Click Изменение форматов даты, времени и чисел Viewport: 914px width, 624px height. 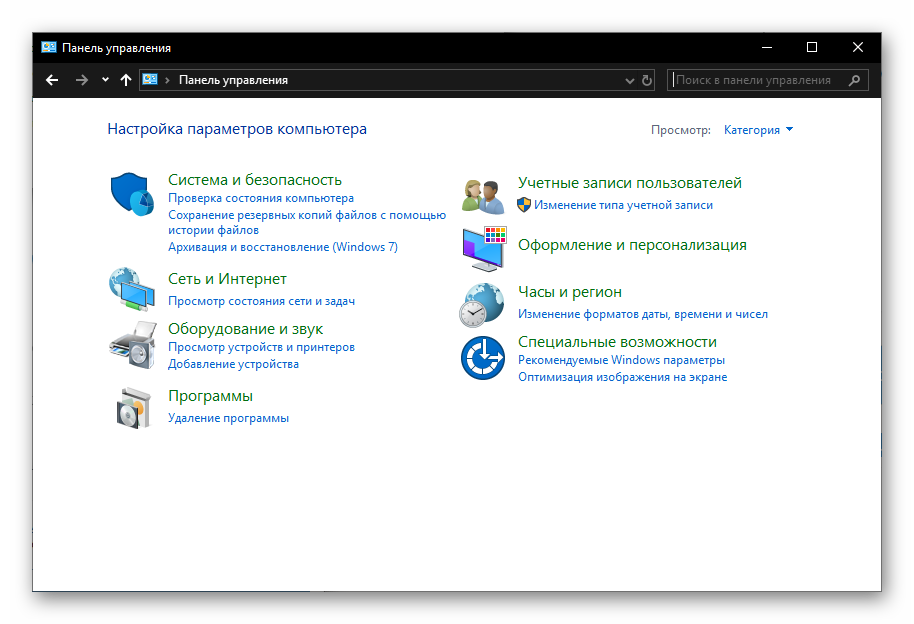pos(642,314)
